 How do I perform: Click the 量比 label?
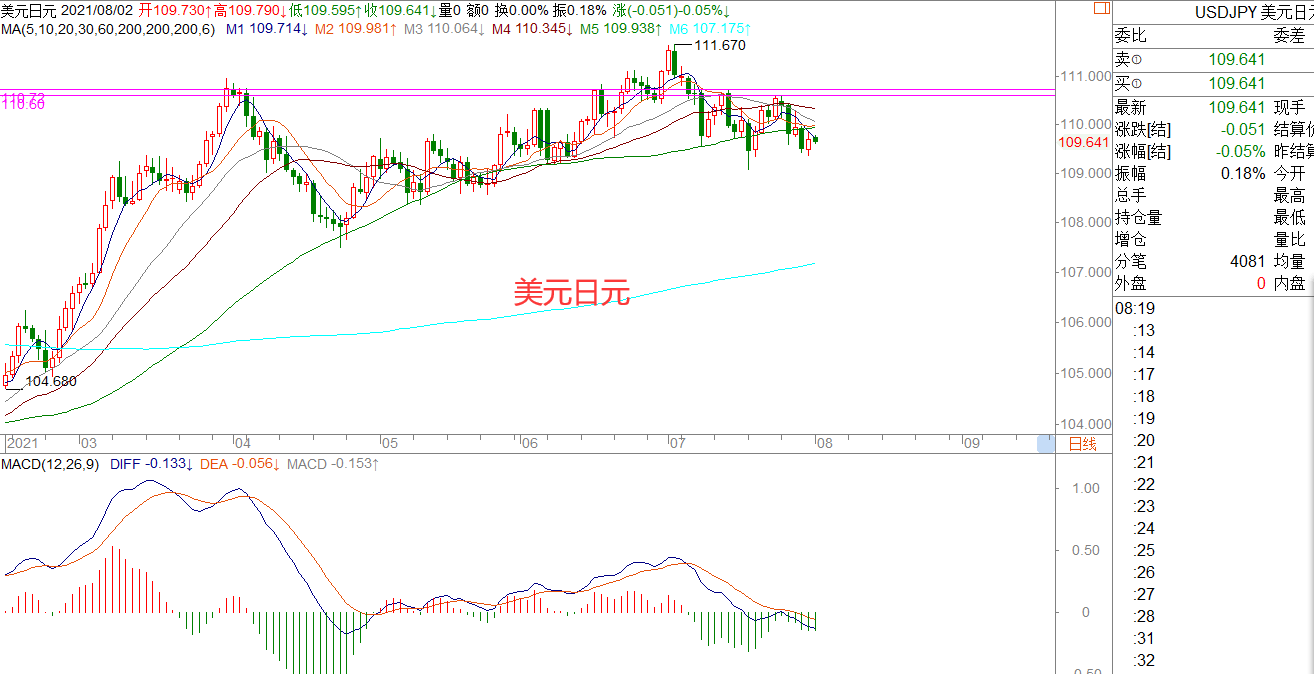(x=1290, y=240)
